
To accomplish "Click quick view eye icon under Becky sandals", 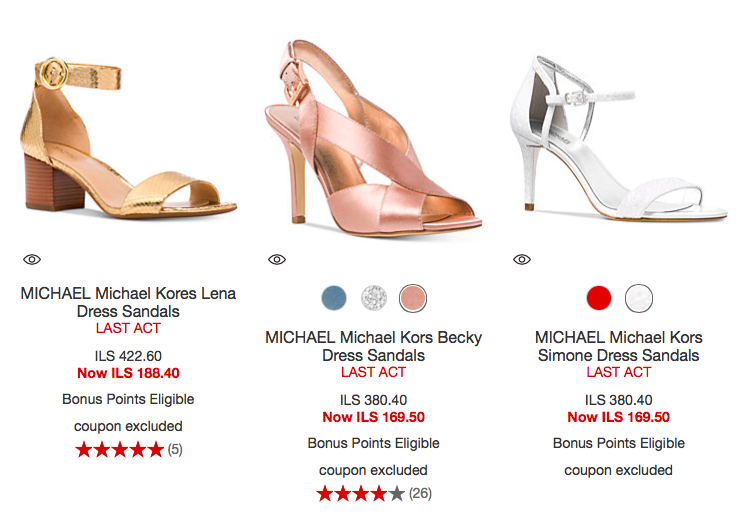I will 277,259.
